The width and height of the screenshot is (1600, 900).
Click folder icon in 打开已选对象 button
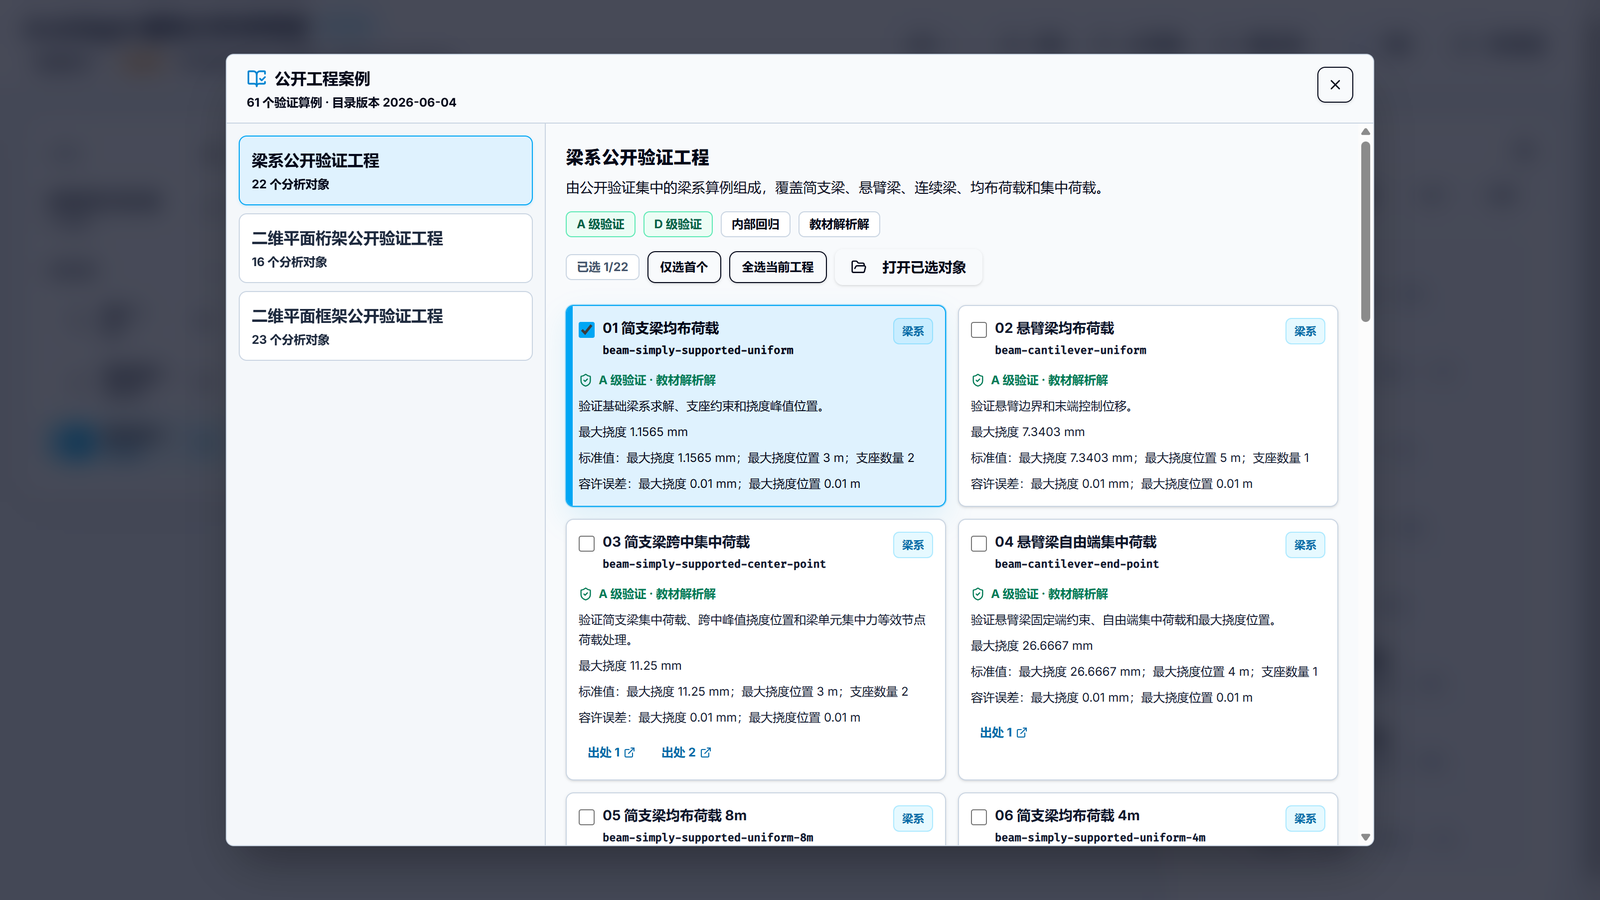(858, 267)
